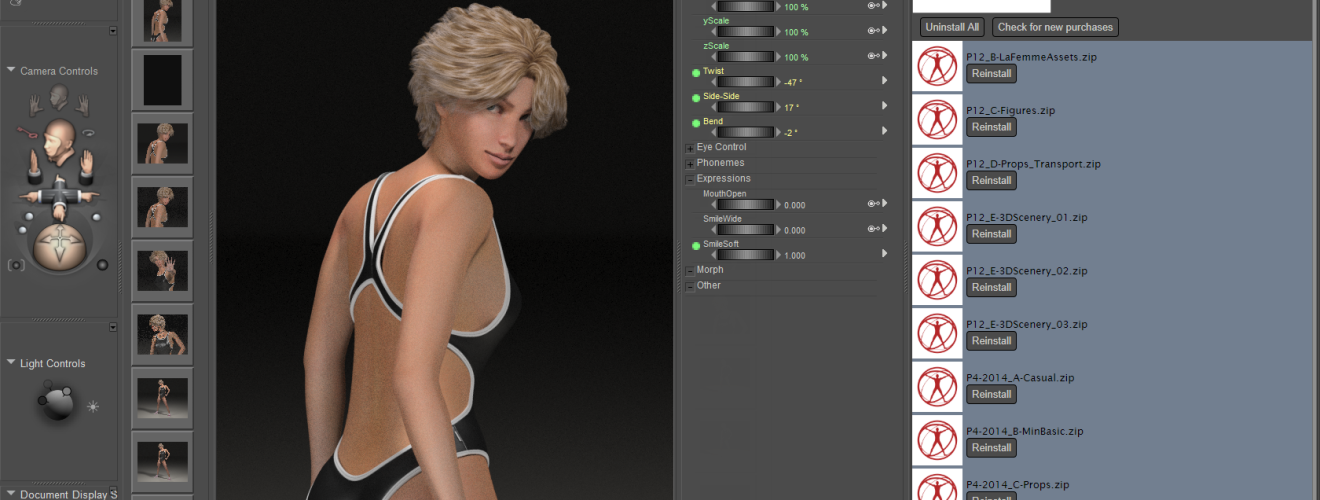The height and width of the screenshot is (500, 1320).
Task: Click the left hand camera icon
Action: click(x=35, y=102)
